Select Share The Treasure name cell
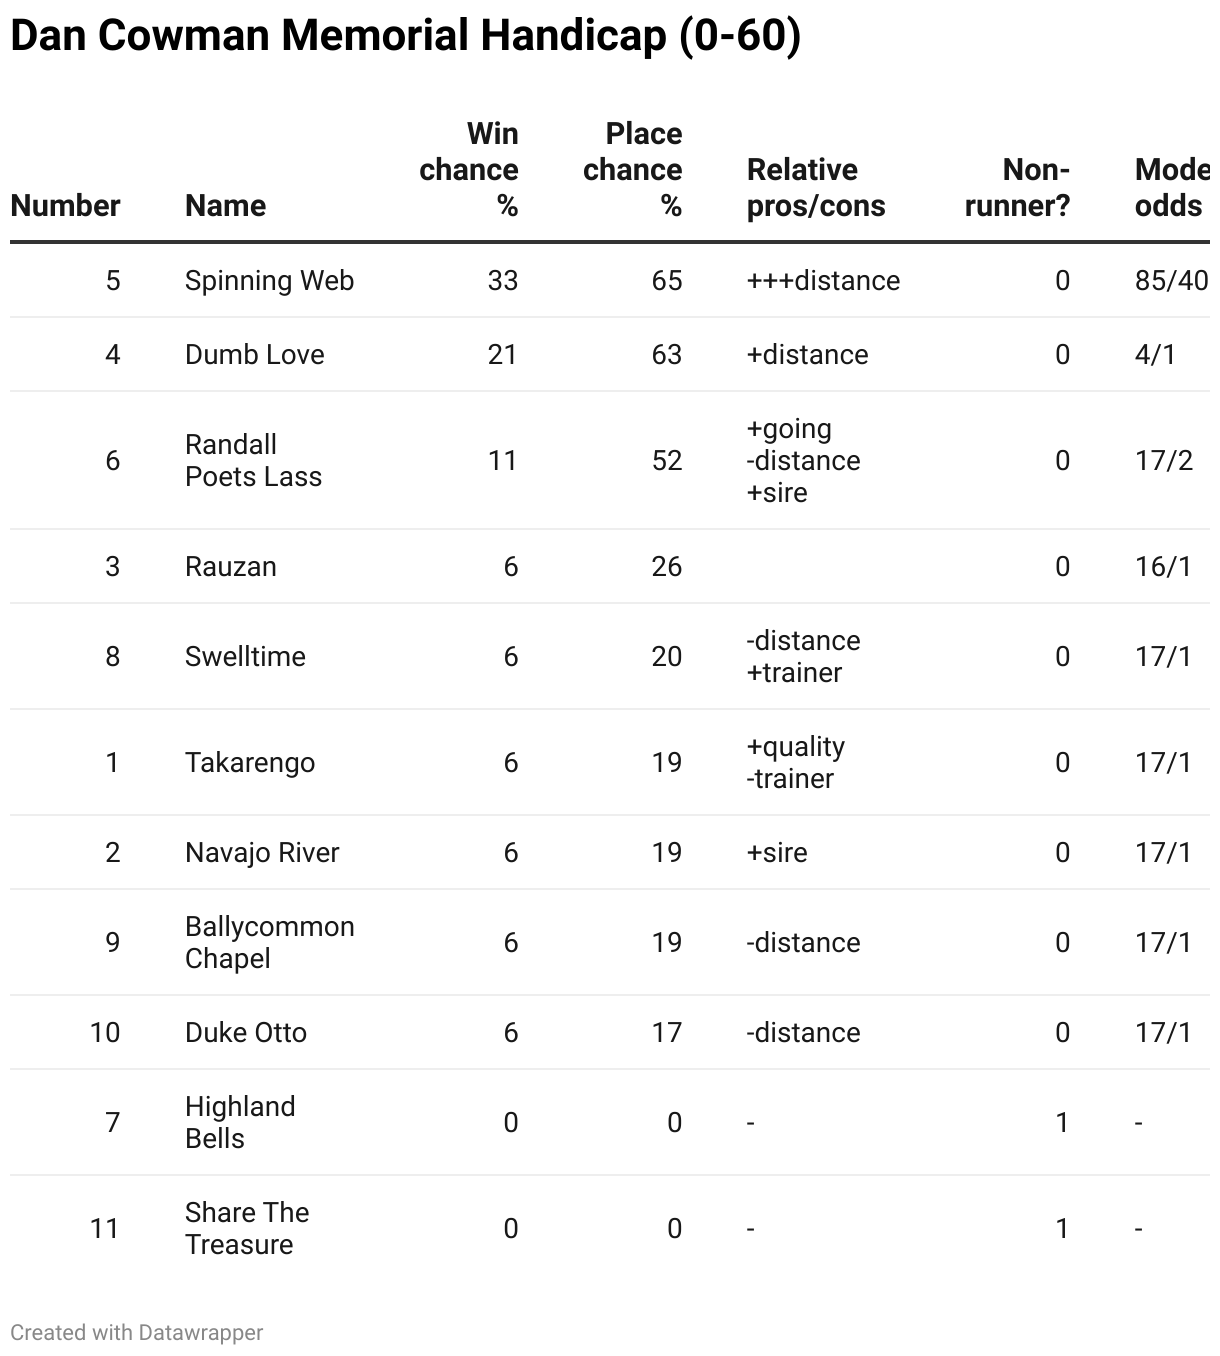Screen dimensions: 1220x1356 tap(247, 1229)
